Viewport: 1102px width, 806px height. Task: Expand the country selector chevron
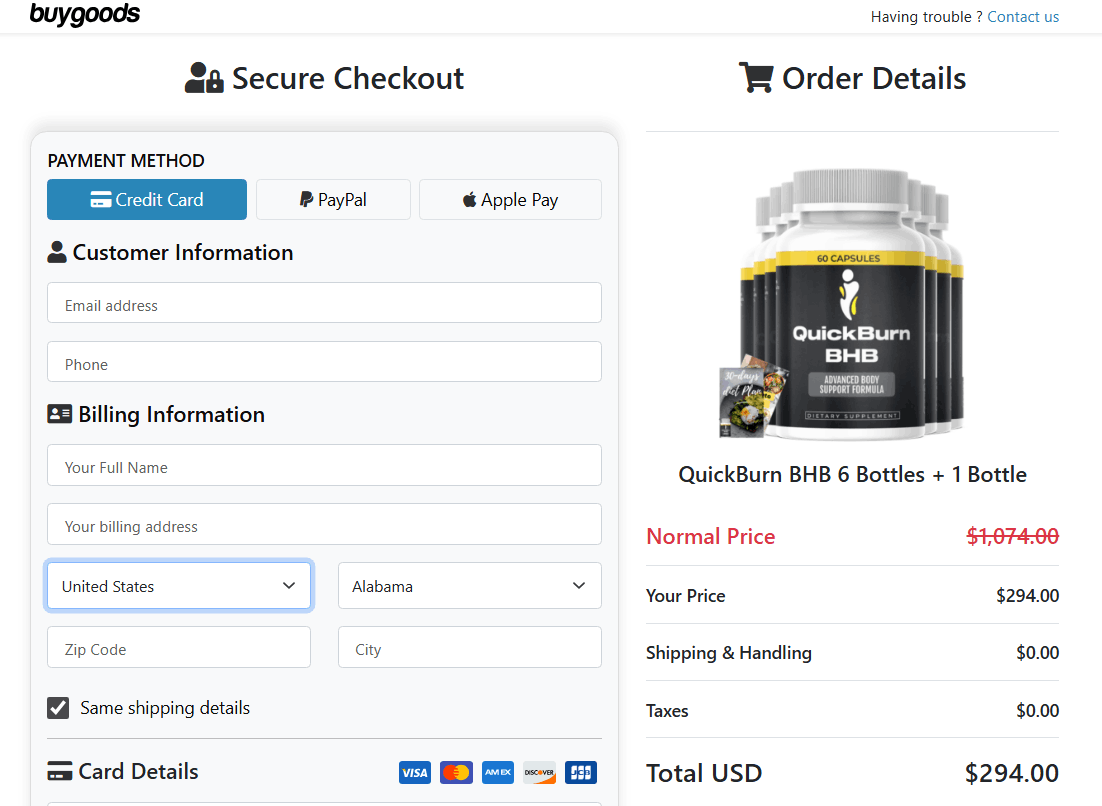pyautogui.click(x=289, y=585)
